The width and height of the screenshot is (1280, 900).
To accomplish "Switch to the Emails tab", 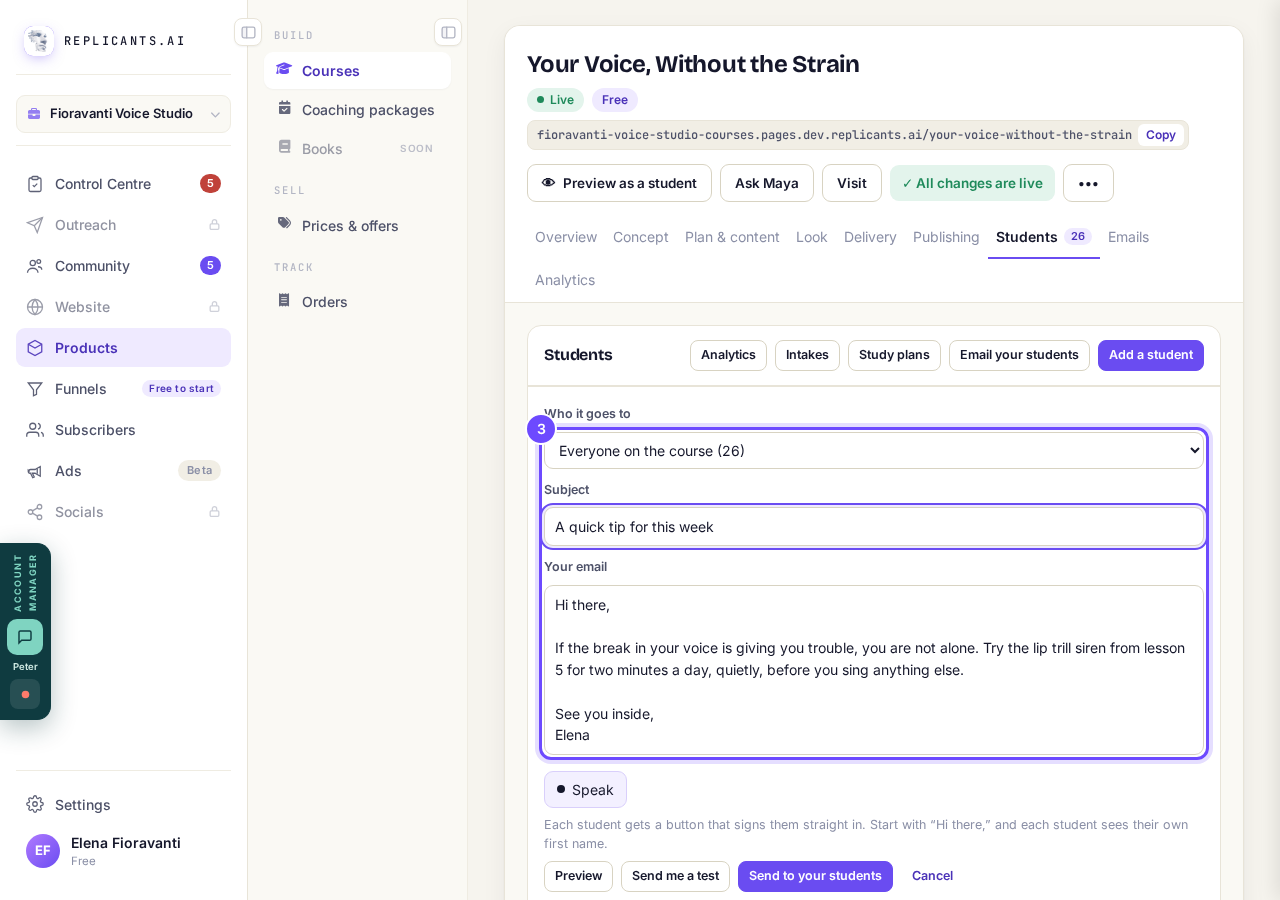I will pyautogui.click(x=1128, y=237).
